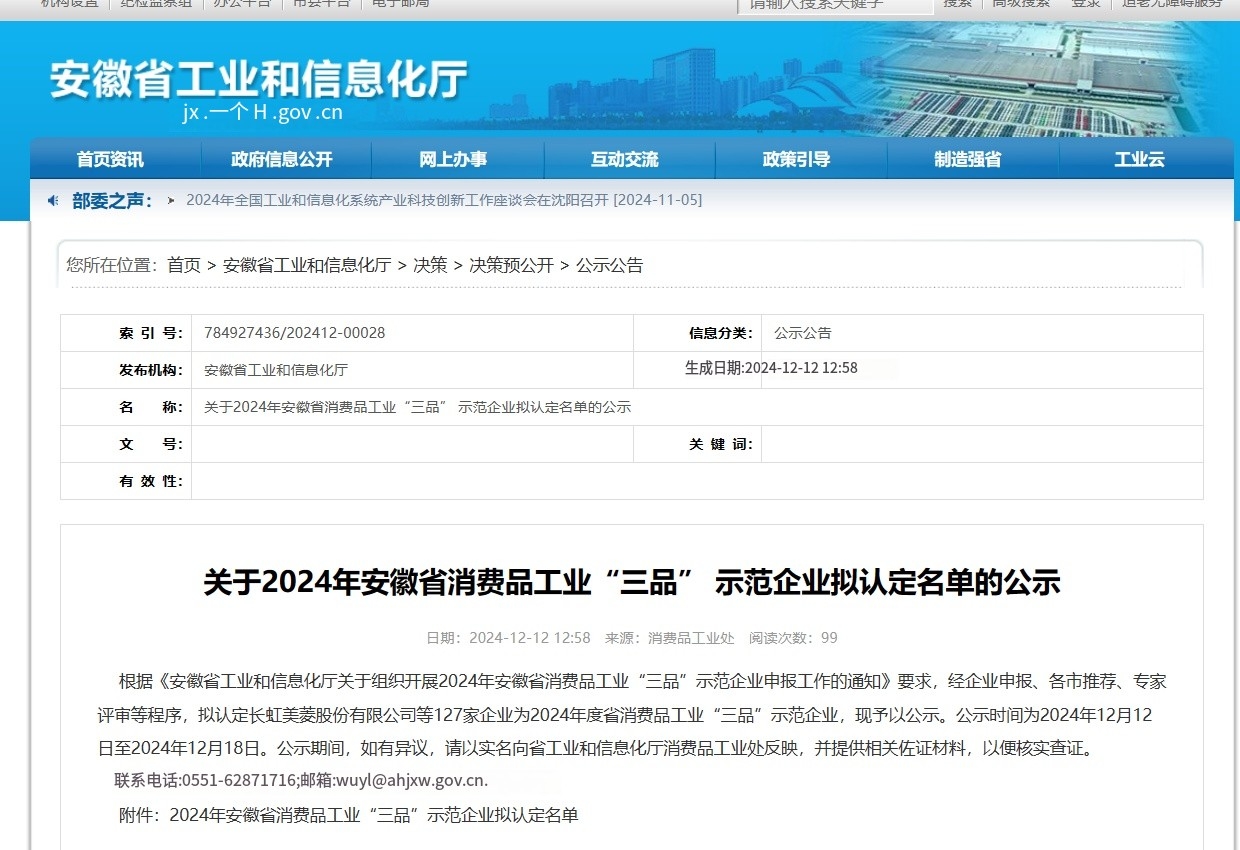Viewport: 1240px width, 850px height.
Task: Click 安徽省工业和信息化厅 in the breadcrumb
Action: (306, 265)
